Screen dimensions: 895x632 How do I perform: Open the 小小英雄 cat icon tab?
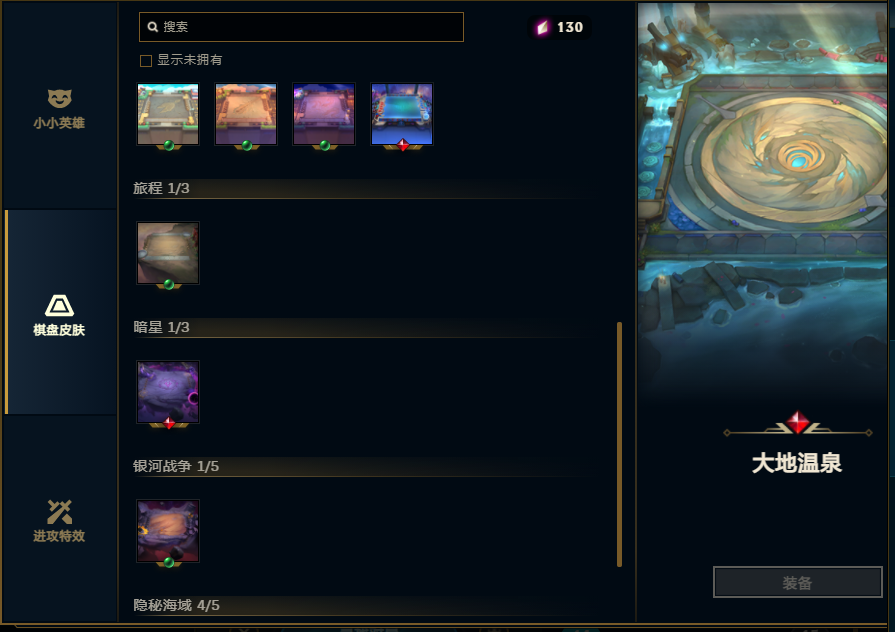[x=59, y=108]
